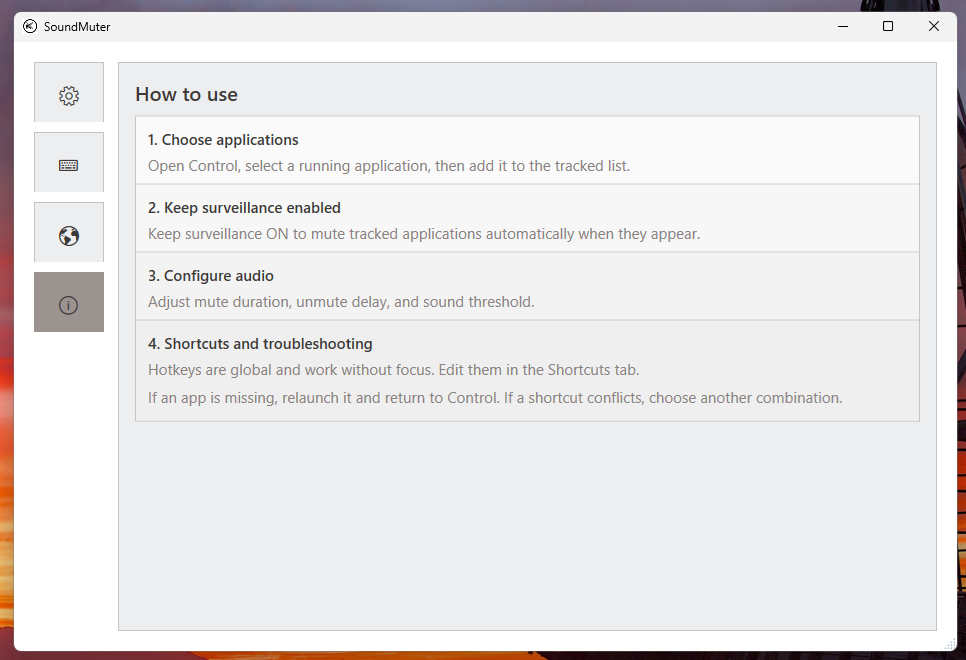Click '2. Keep surveillance enabled' step title
Image resolution: width=966 pixels, height=660 pixels.
tap(244, 208)
